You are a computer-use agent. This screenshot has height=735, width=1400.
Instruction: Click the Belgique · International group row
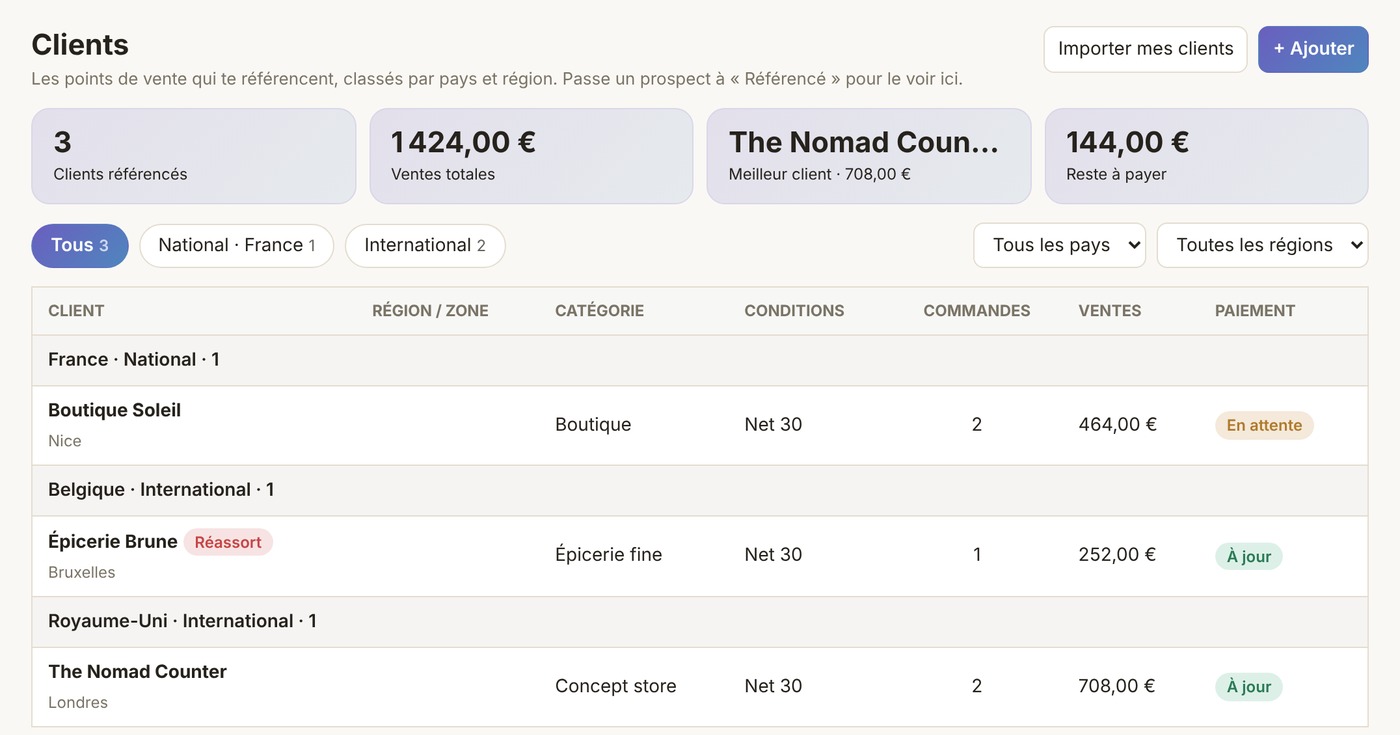700,490
